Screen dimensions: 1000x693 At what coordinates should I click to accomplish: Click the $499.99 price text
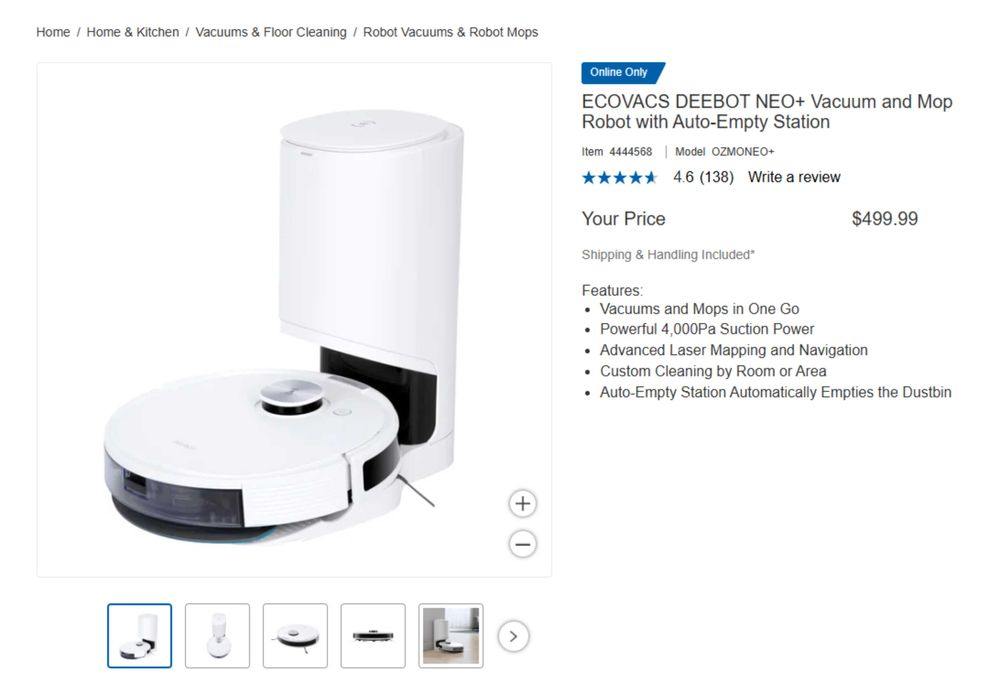pyautogui.click(x=885, y=219)
